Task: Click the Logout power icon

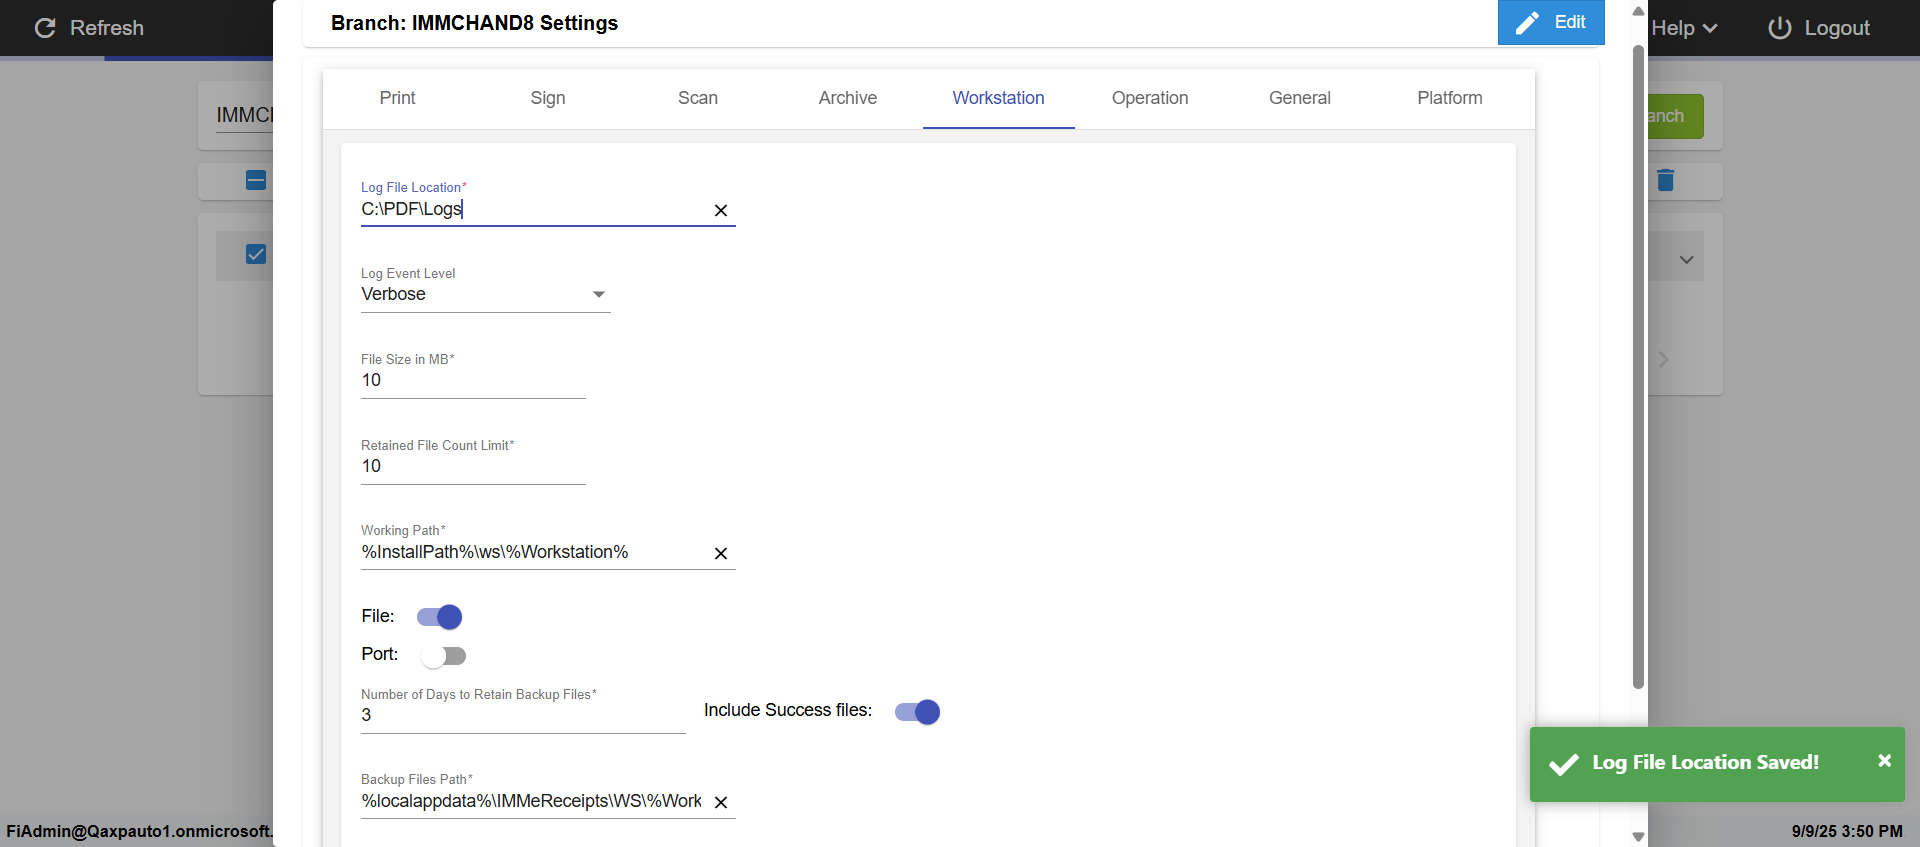Action: (1779, 28)
